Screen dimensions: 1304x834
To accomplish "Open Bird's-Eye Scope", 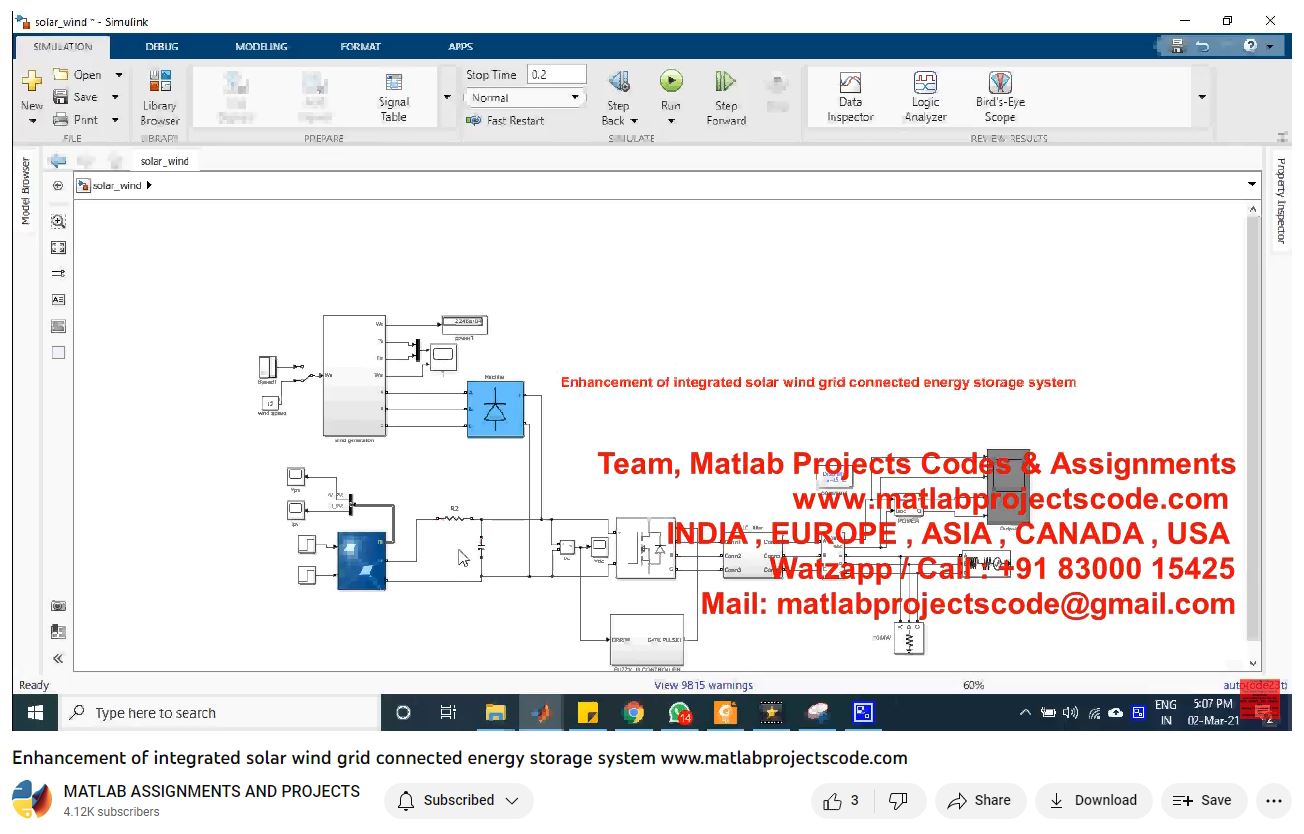I will tap(1000, 97).
